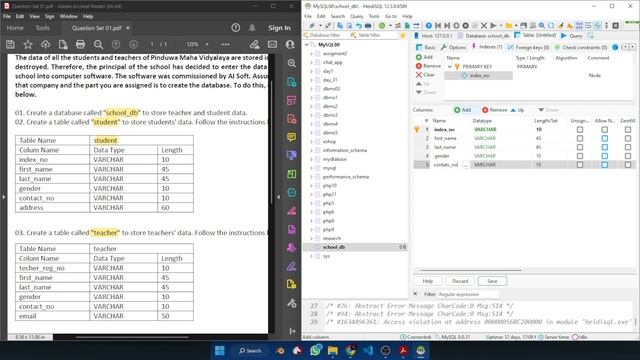The width and height of the screenshot is (640, 360).
Task: Print the PDF via the printer icon
Action: click(x=80, y=44)
